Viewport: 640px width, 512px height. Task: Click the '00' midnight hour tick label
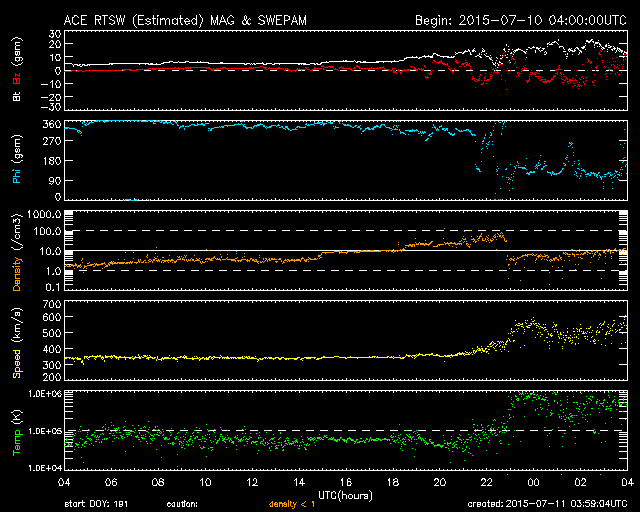533,483
